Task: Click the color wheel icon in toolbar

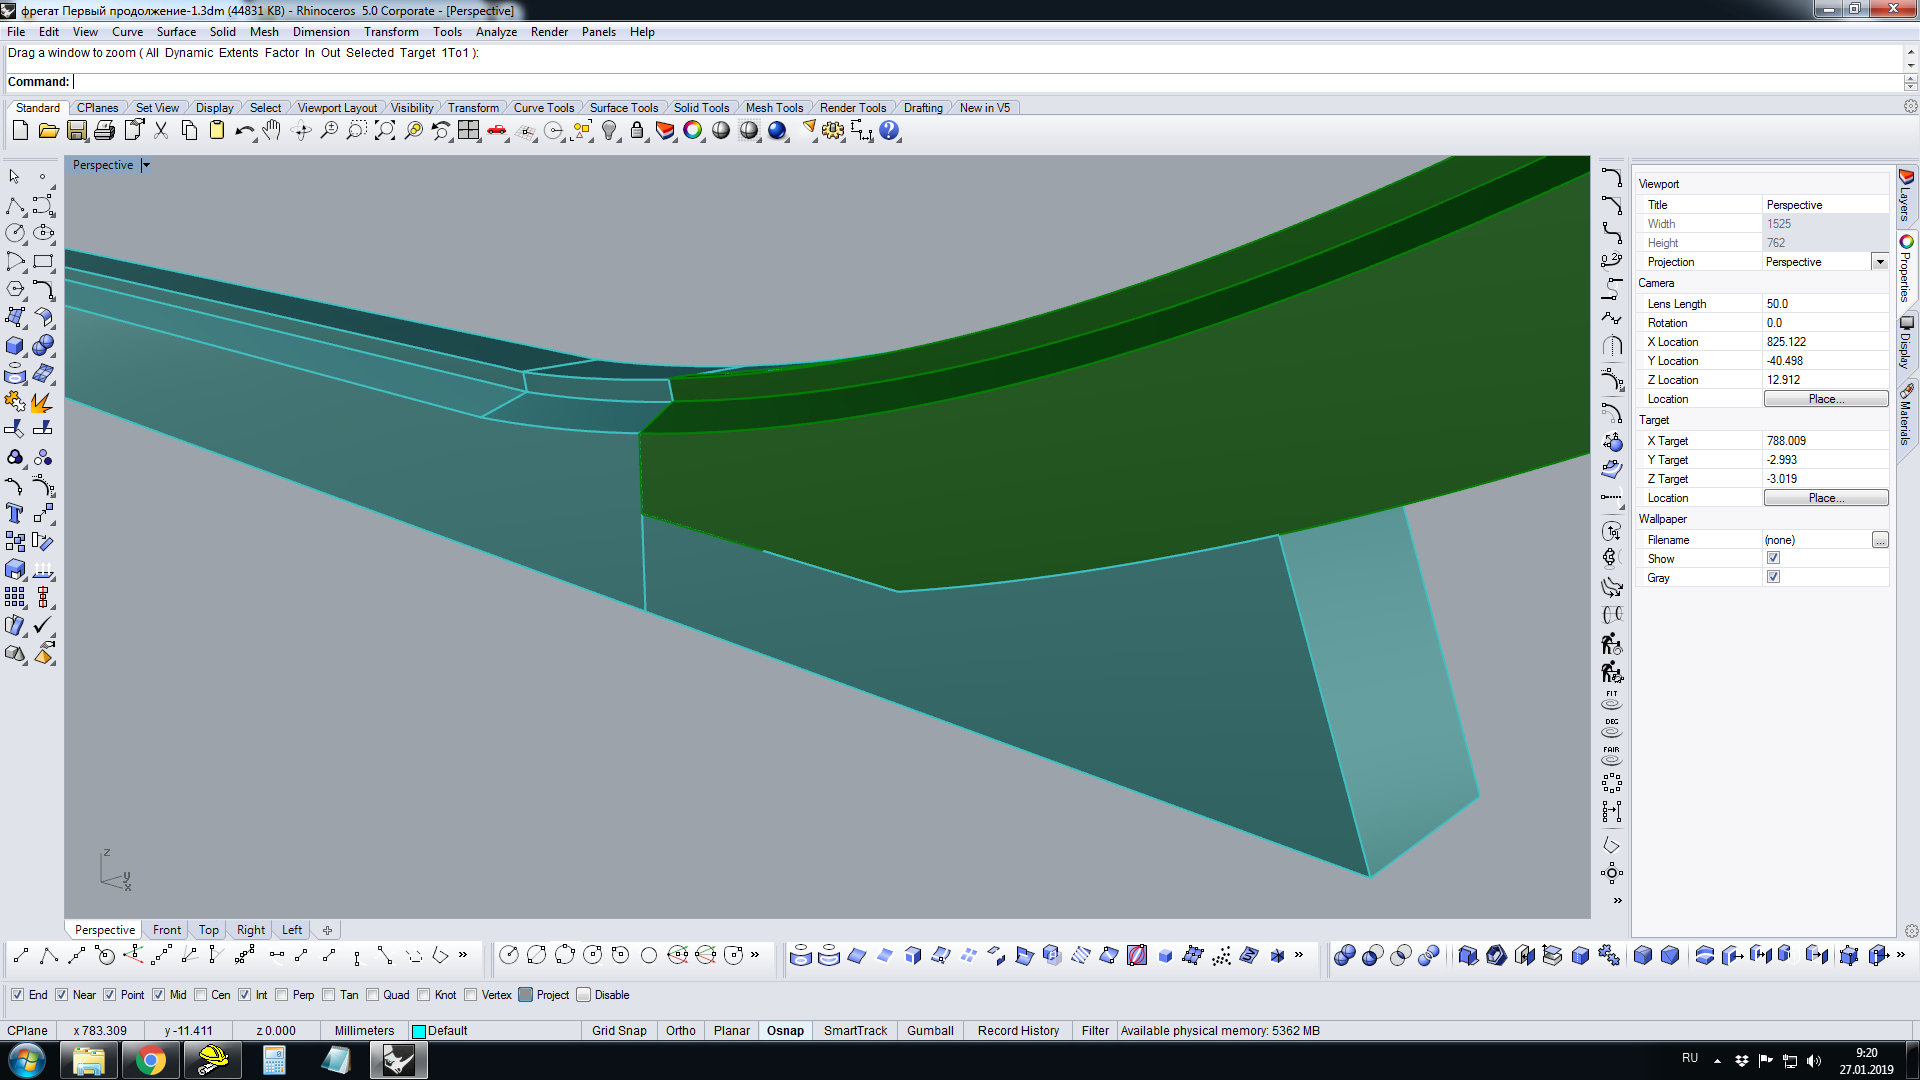Action: 693,131
